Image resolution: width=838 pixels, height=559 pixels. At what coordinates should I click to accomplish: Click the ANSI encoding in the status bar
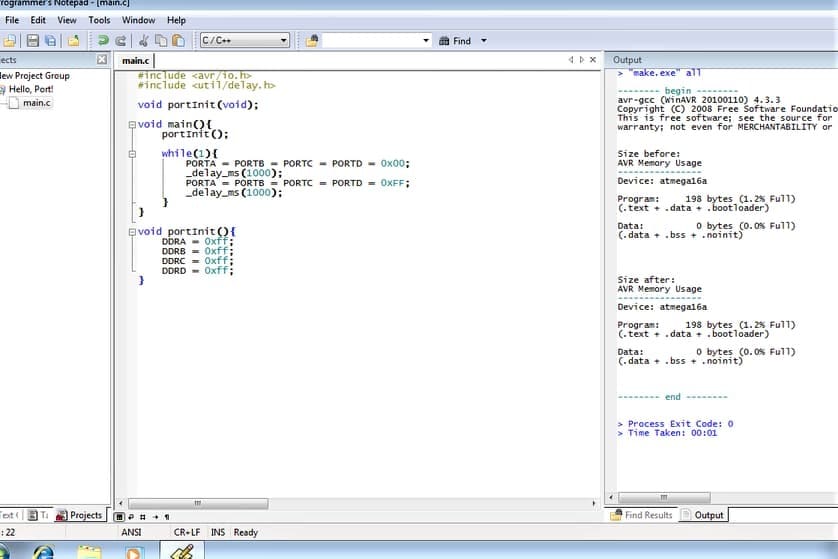click(x=131, y=532)
